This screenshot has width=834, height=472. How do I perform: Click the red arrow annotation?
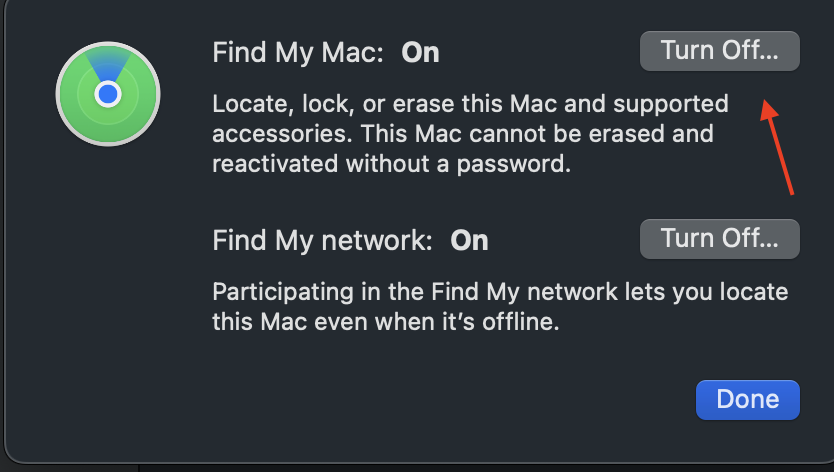click(x=779, y=146)
